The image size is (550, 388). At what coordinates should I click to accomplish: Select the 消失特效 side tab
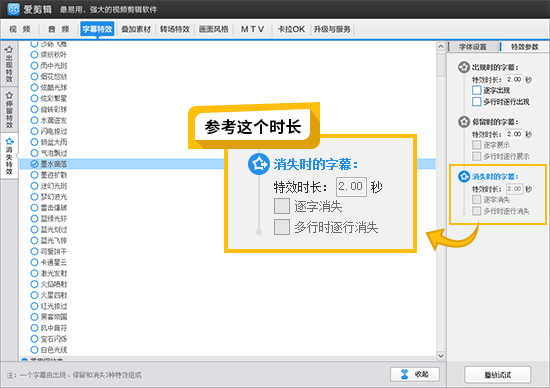pos(9,156)
